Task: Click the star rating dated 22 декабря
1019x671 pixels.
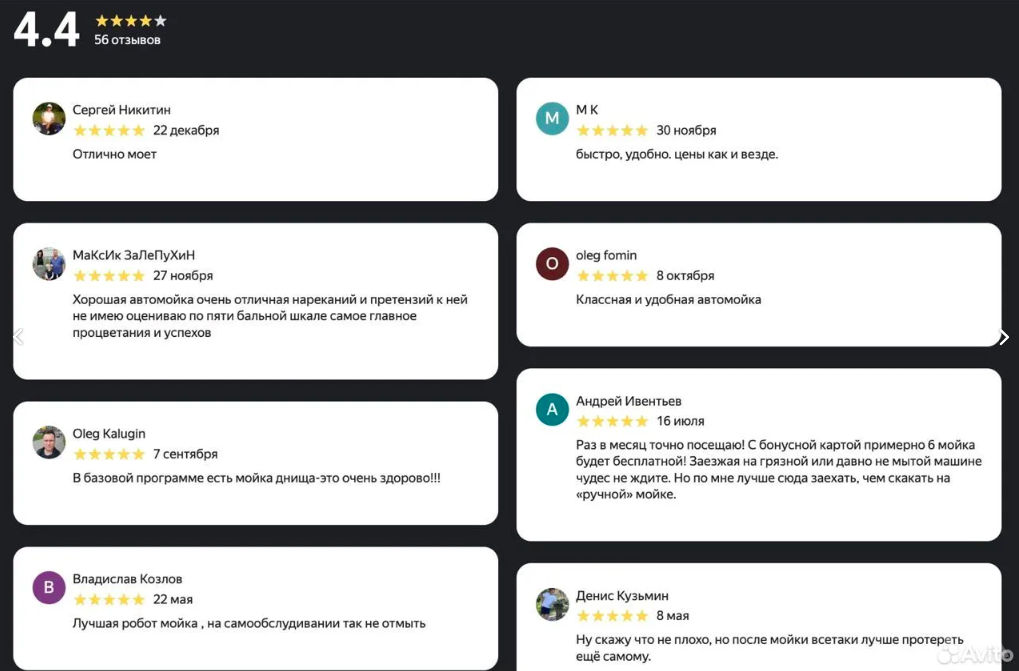Action: click(x=109, y=131)
